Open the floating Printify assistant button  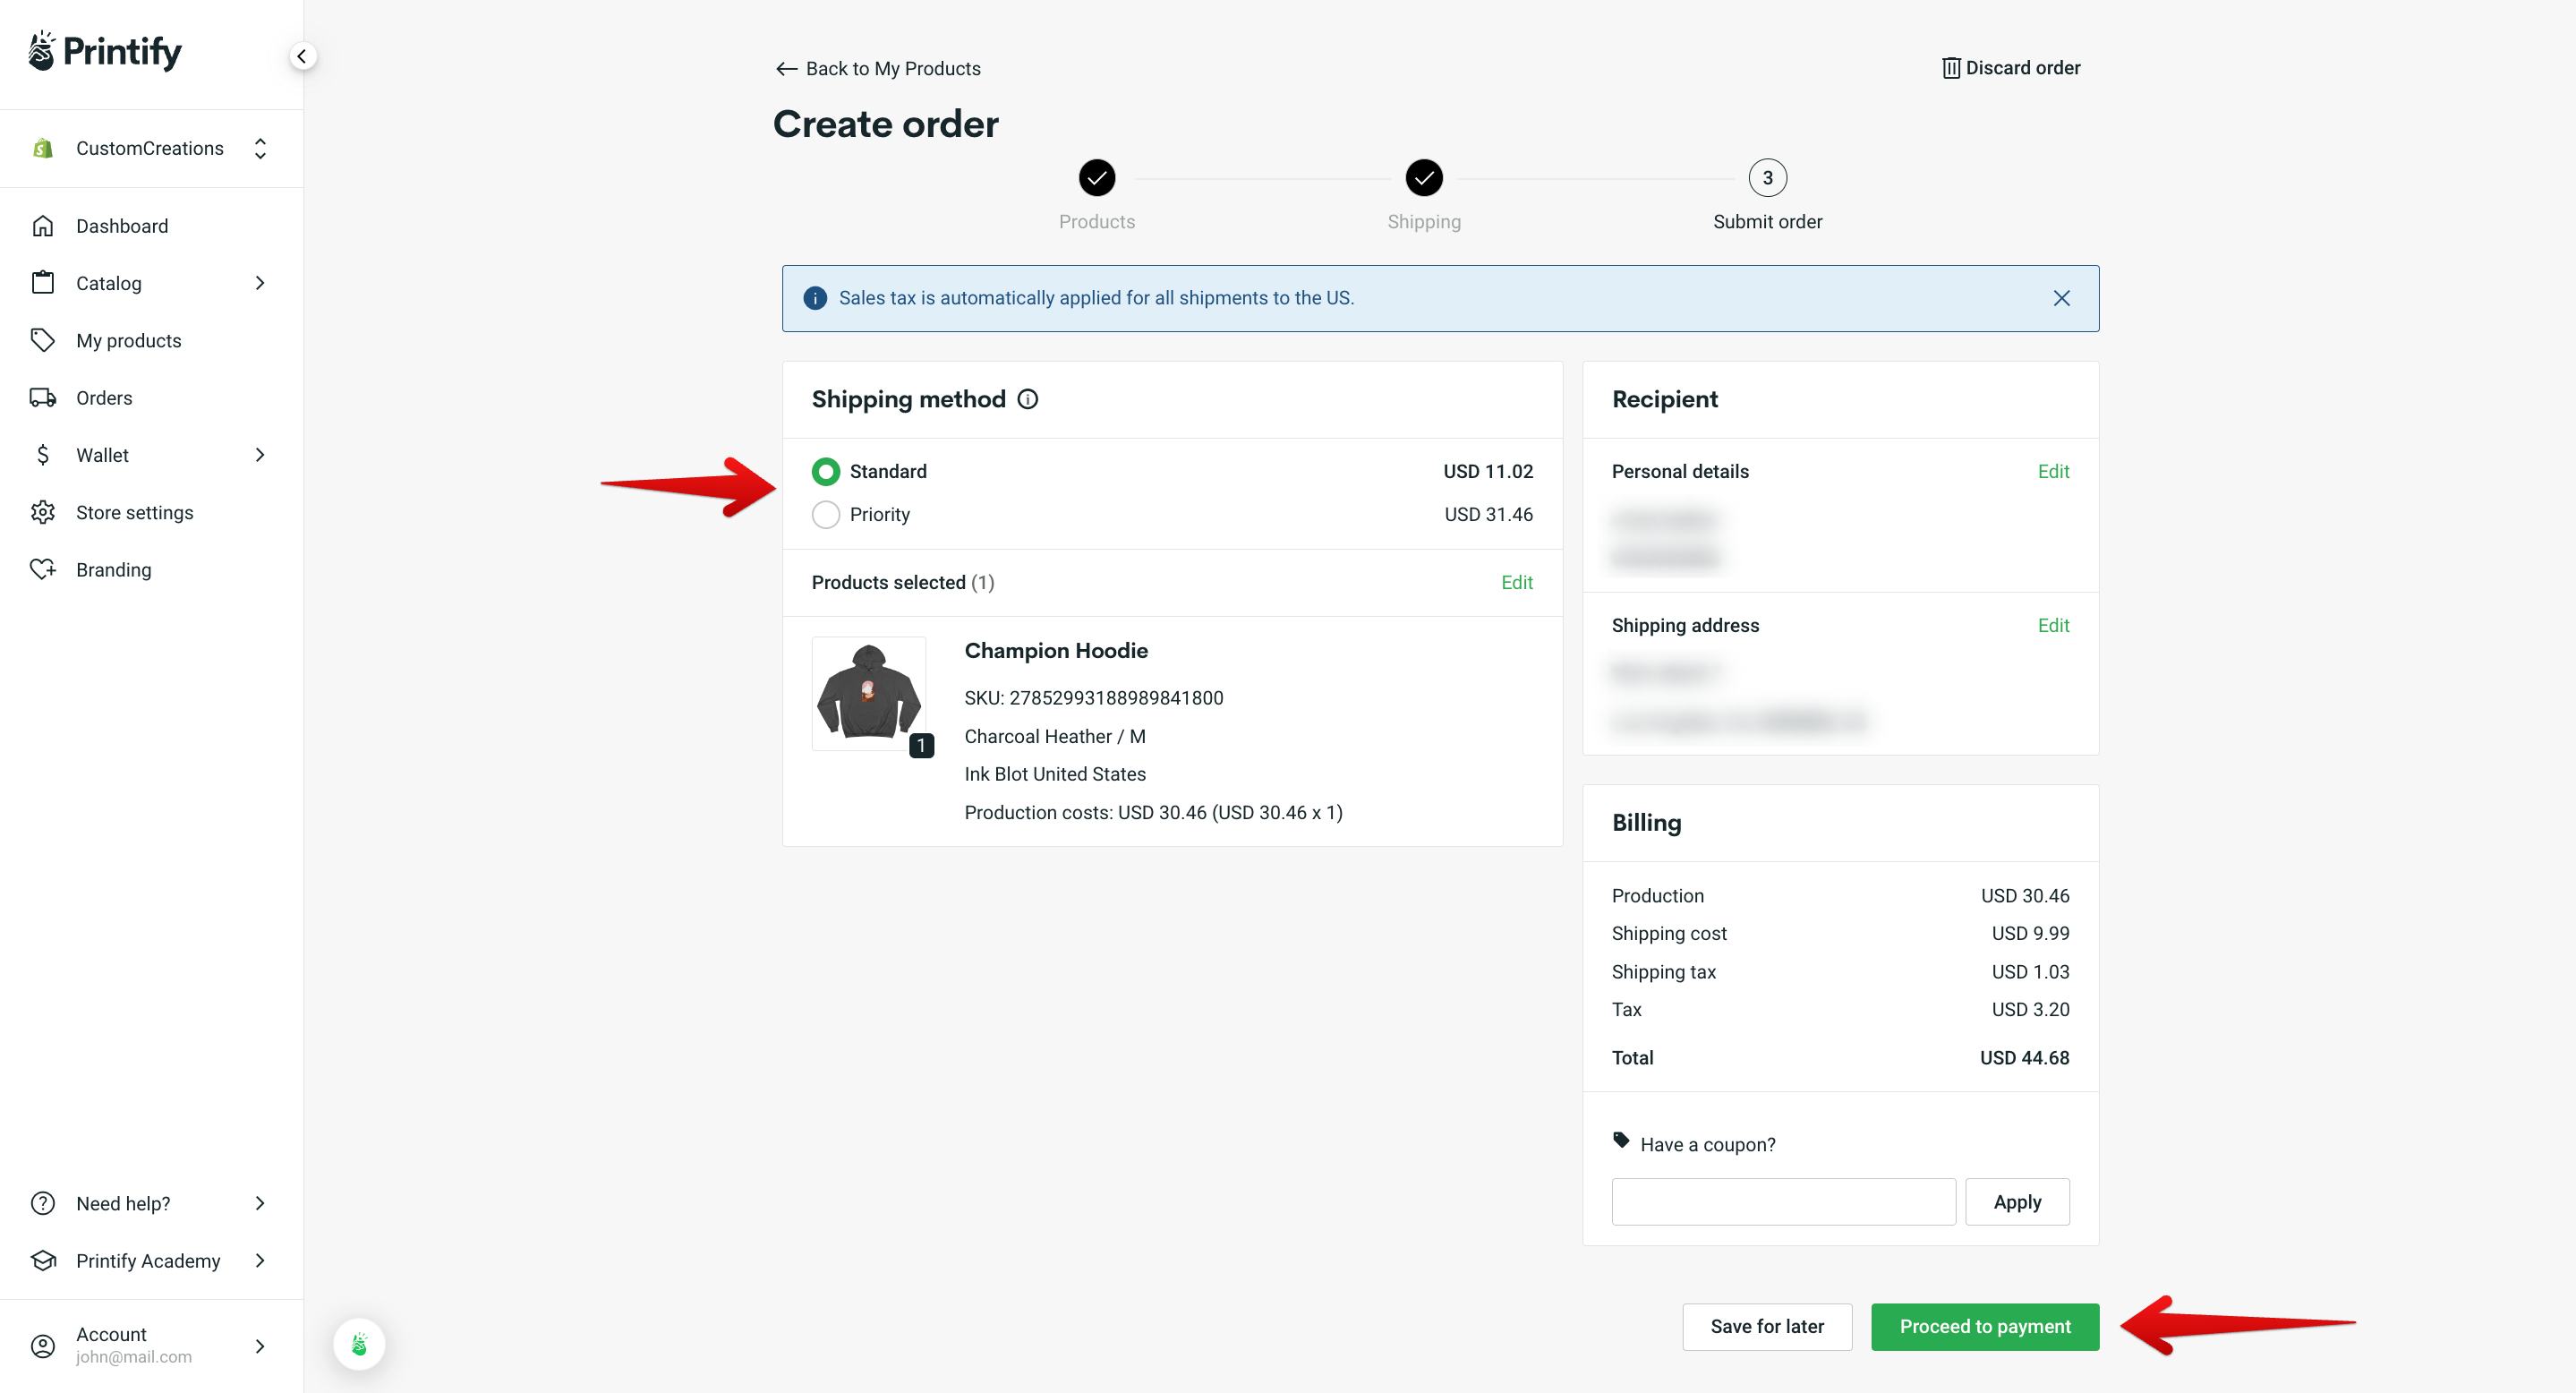pos(359,1344)
